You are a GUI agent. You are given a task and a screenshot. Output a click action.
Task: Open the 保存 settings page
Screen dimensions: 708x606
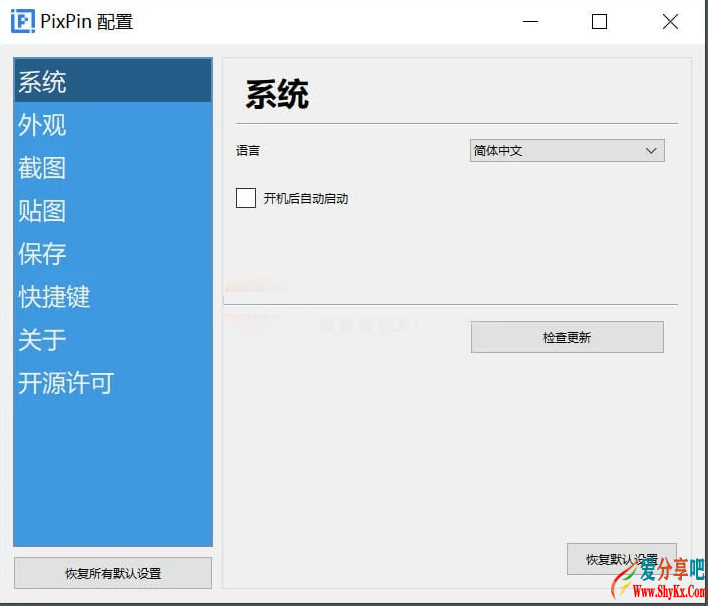(112, 253)
